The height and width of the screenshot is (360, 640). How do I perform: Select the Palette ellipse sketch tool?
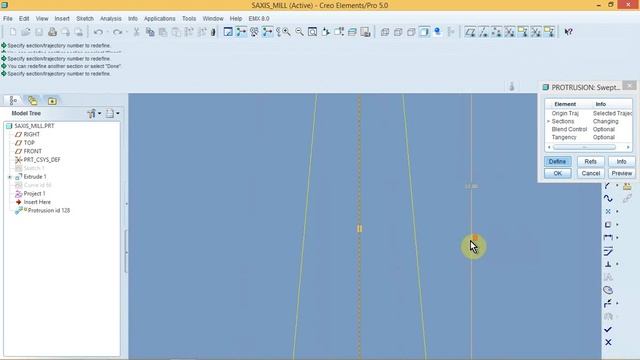608,290
